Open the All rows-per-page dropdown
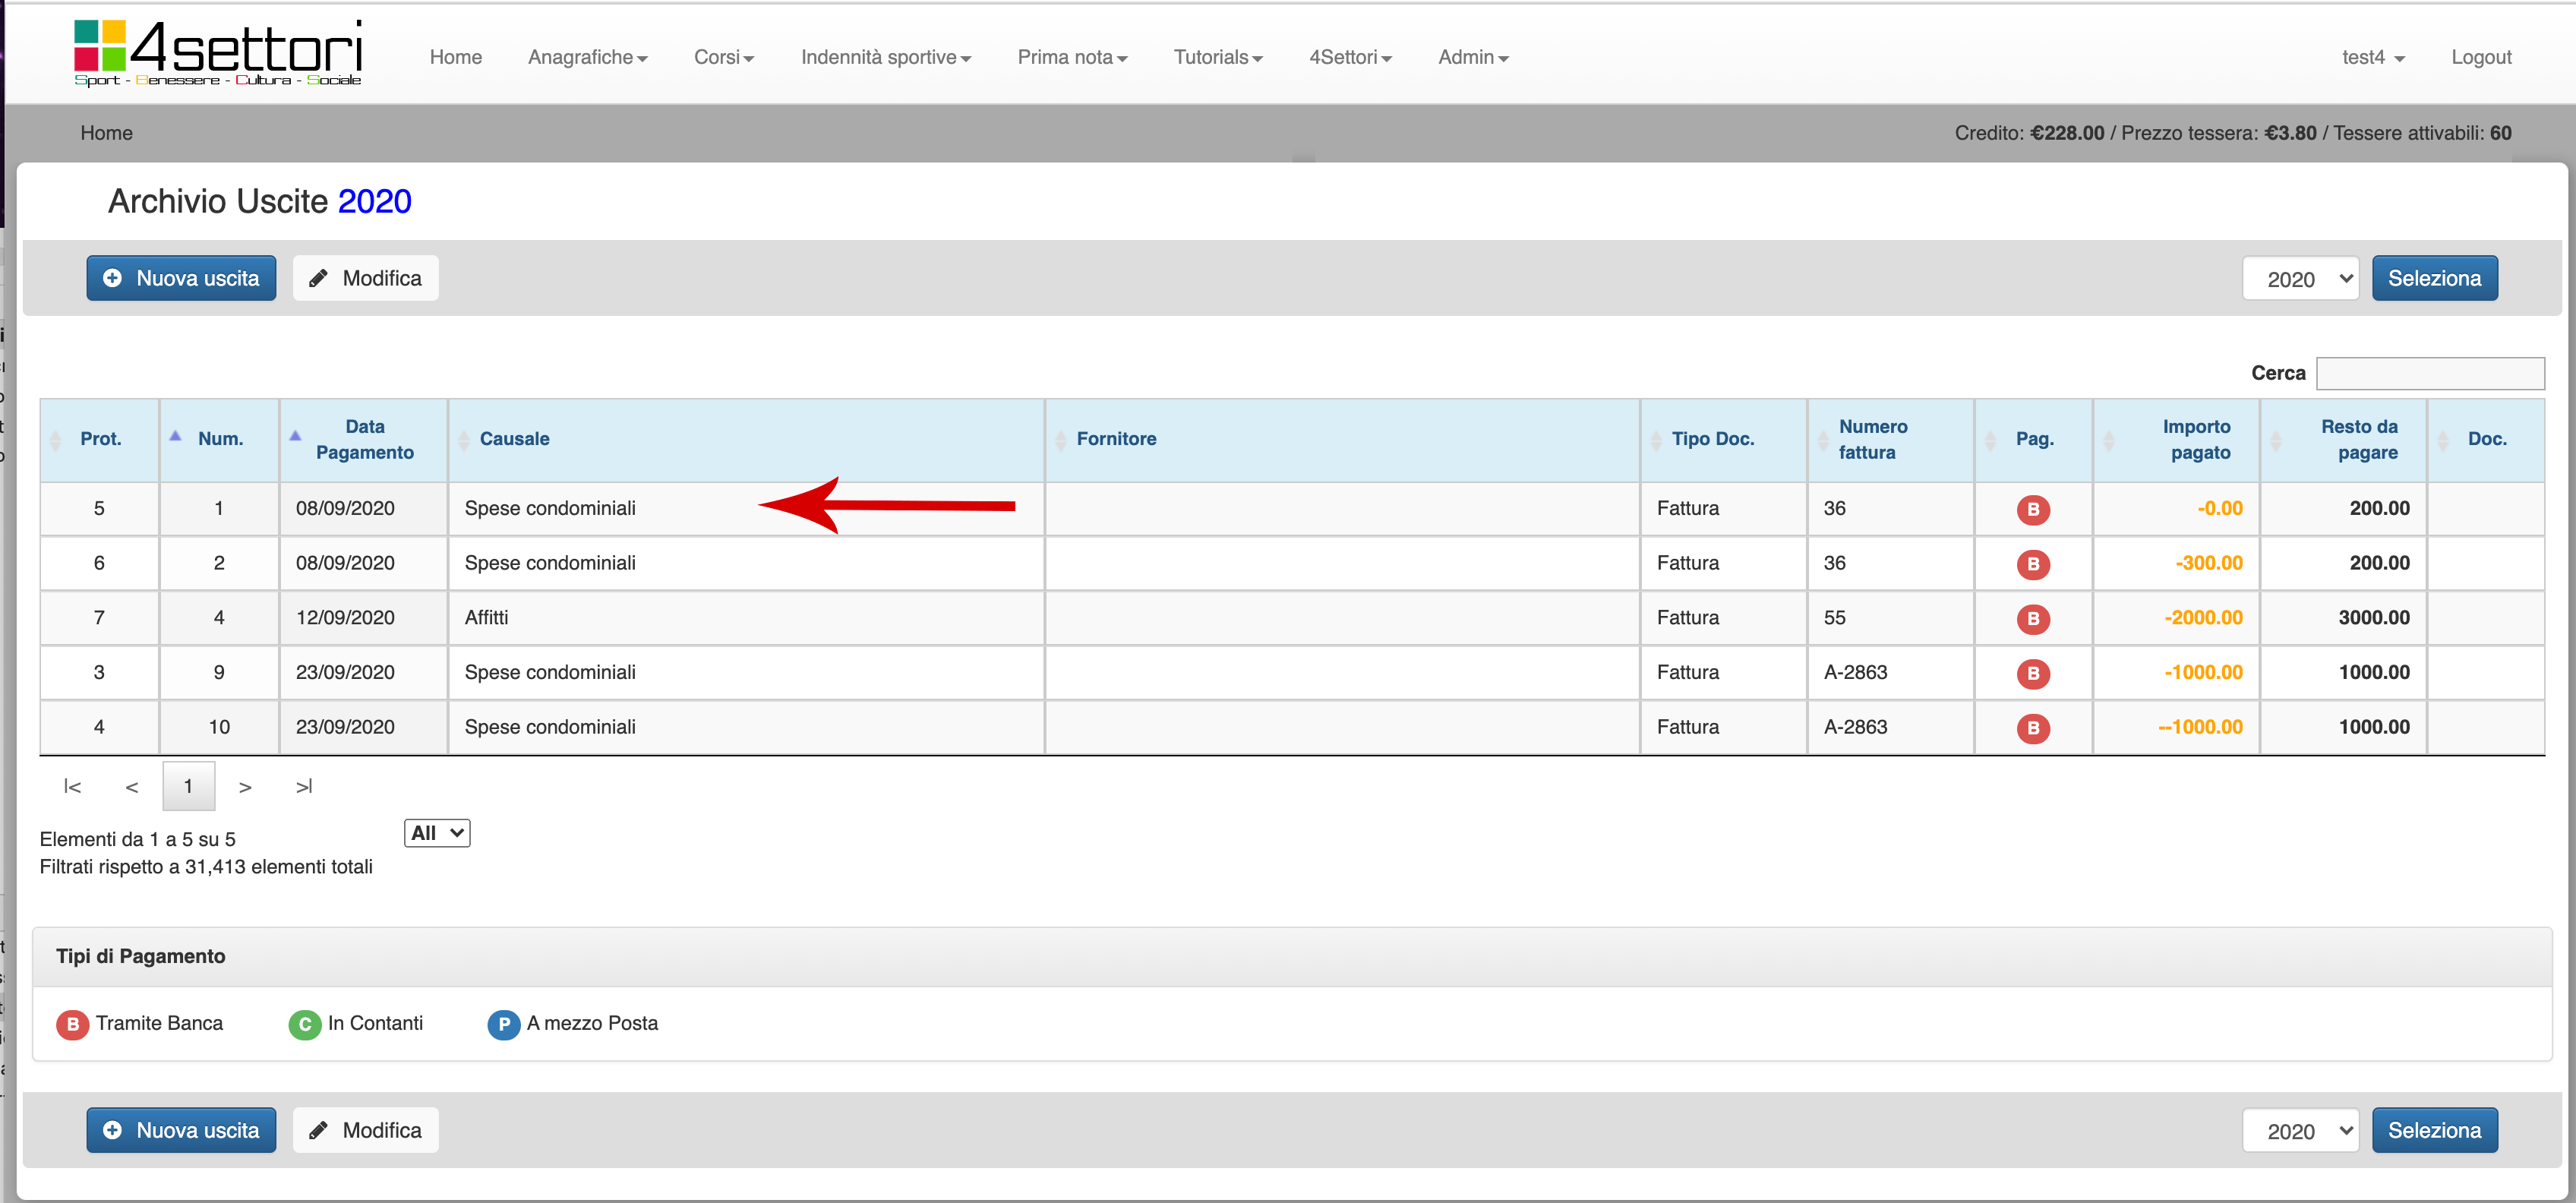Image resolution: width=2576 pixels, height=1203 pixels. [436, 833]
